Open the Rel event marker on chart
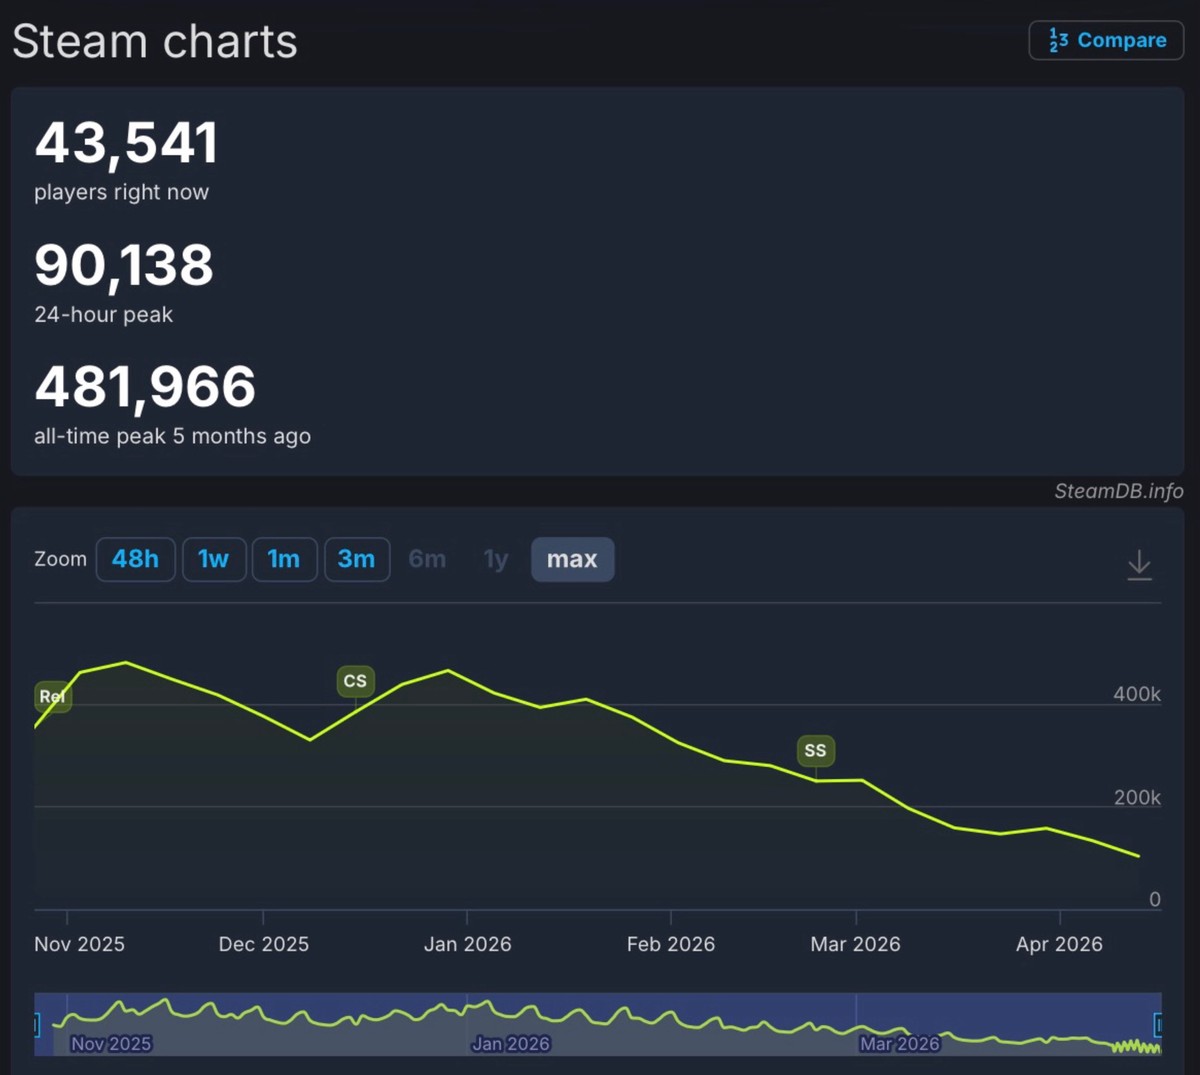The height and width of the screenshot is (1075, 1200). point(52,696)
